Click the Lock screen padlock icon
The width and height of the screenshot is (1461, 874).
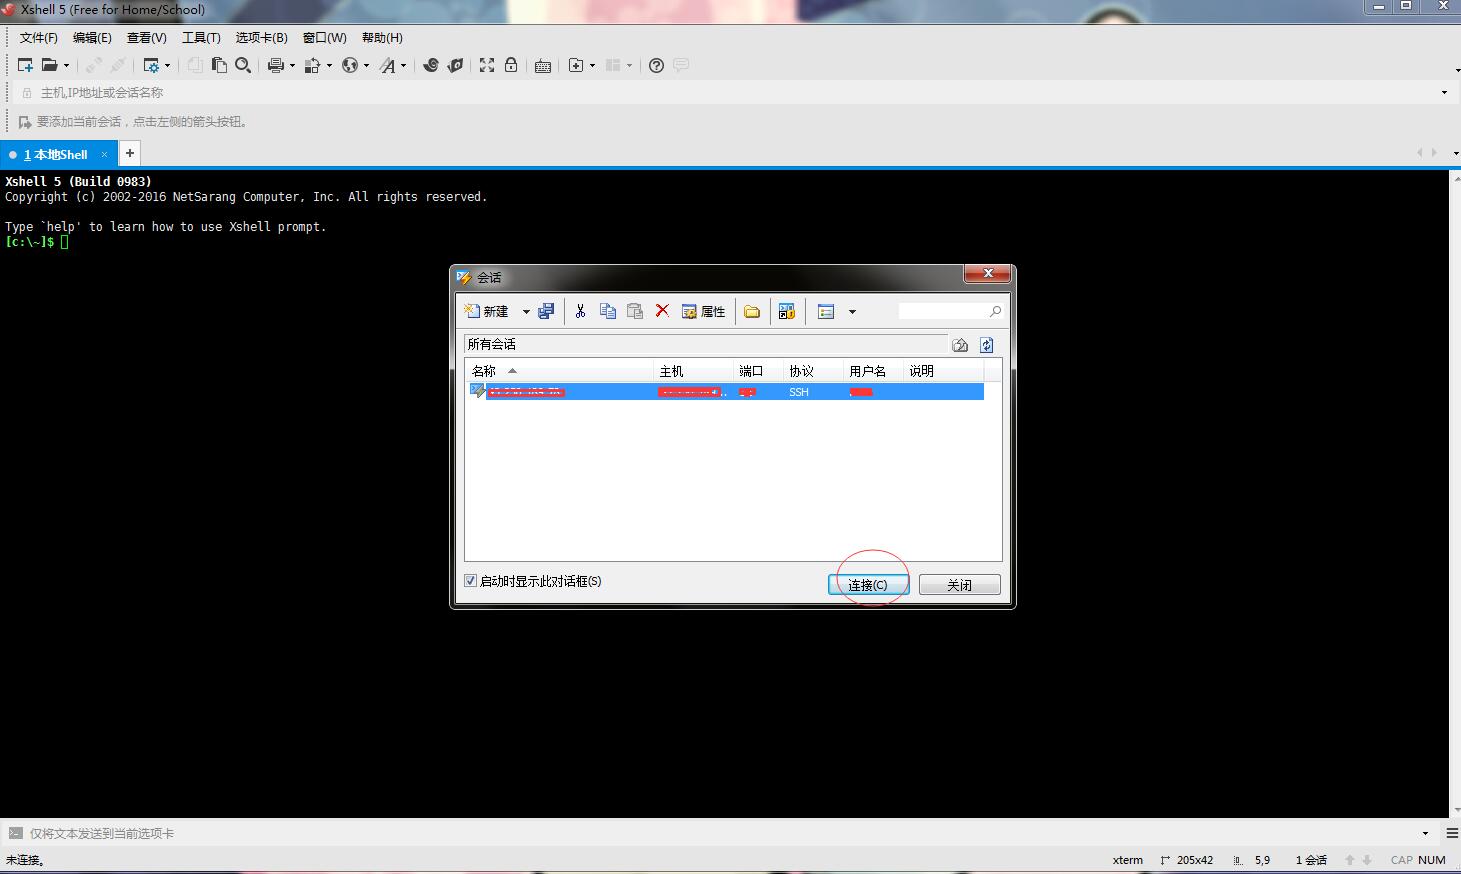click(x=511, y=65)
